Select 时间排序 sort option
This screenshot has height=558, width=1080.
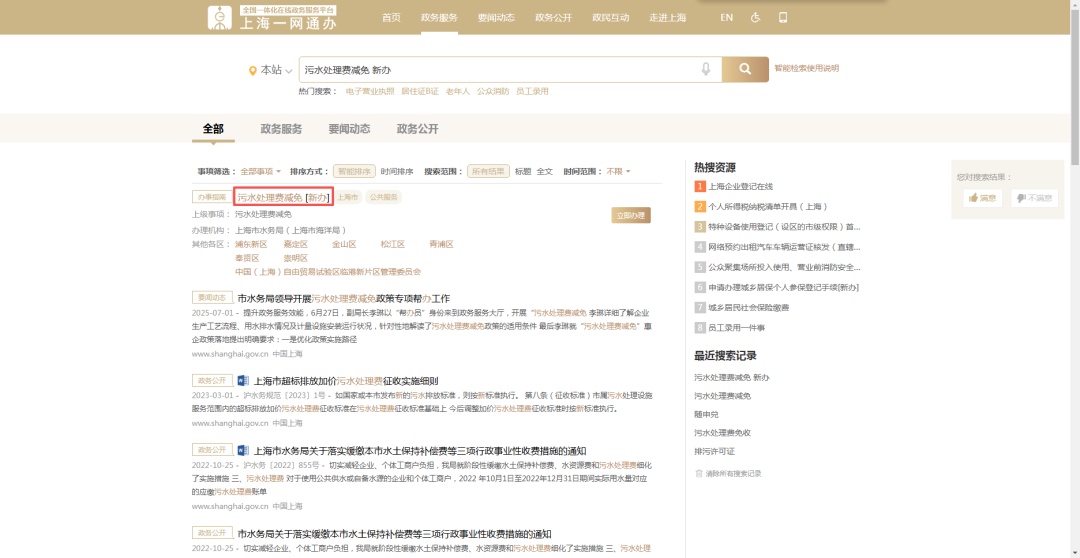397,171
